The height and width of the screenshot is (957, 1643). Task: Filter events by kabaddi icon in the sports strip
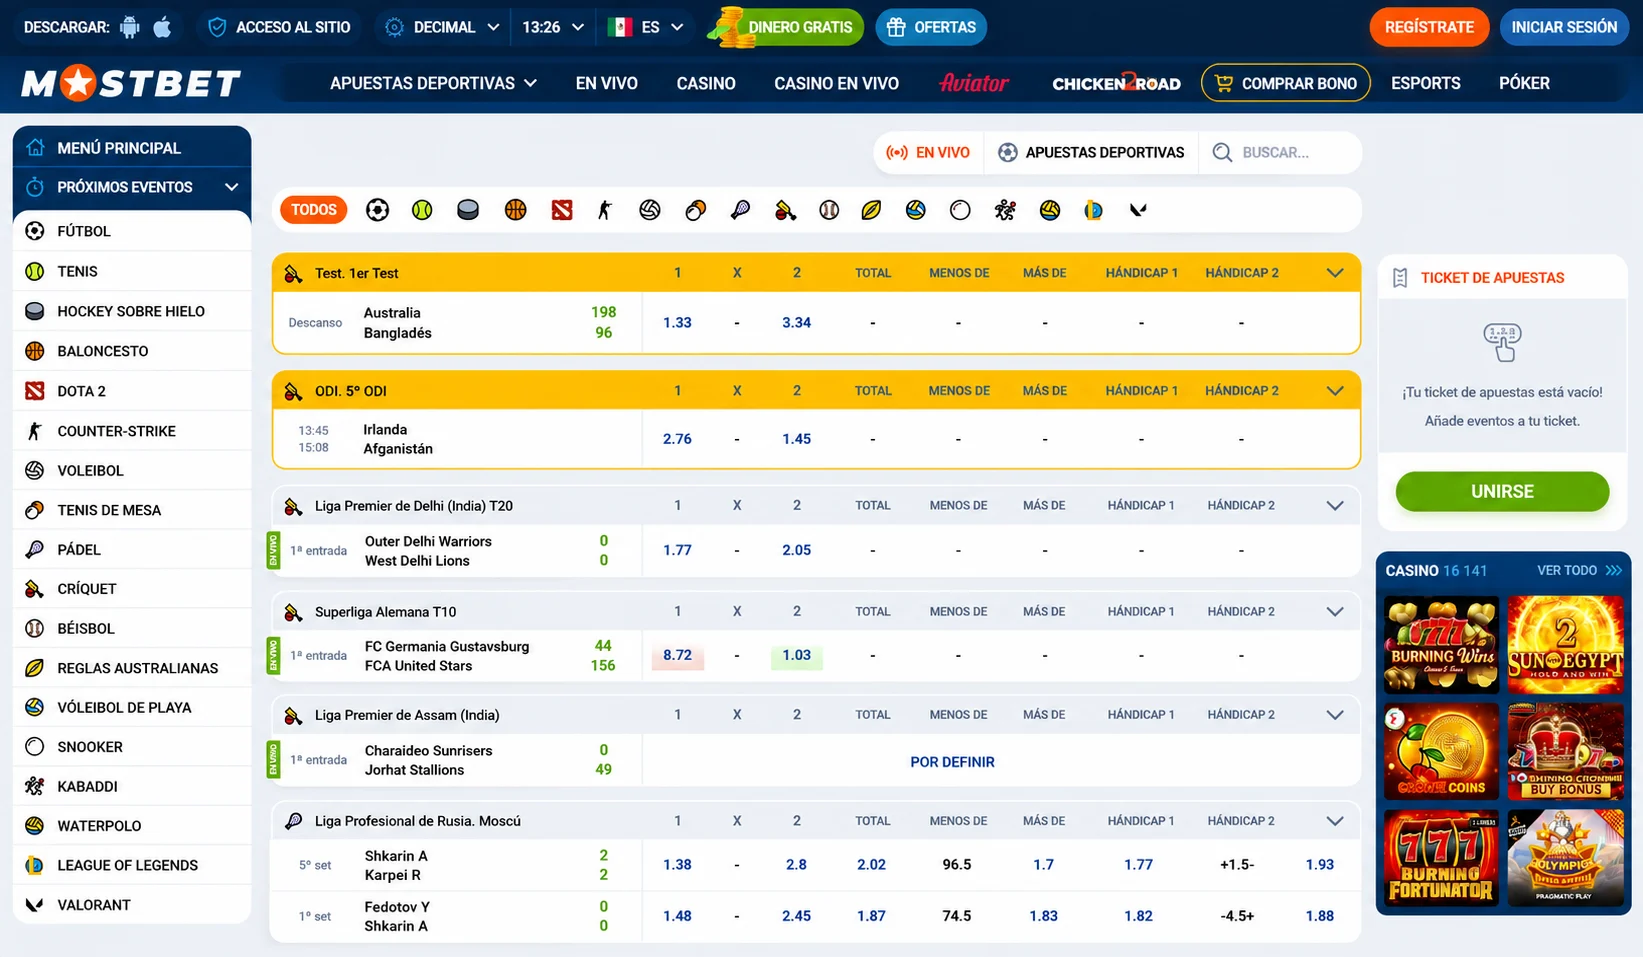pyautogui.click(x=1005, y=210)
